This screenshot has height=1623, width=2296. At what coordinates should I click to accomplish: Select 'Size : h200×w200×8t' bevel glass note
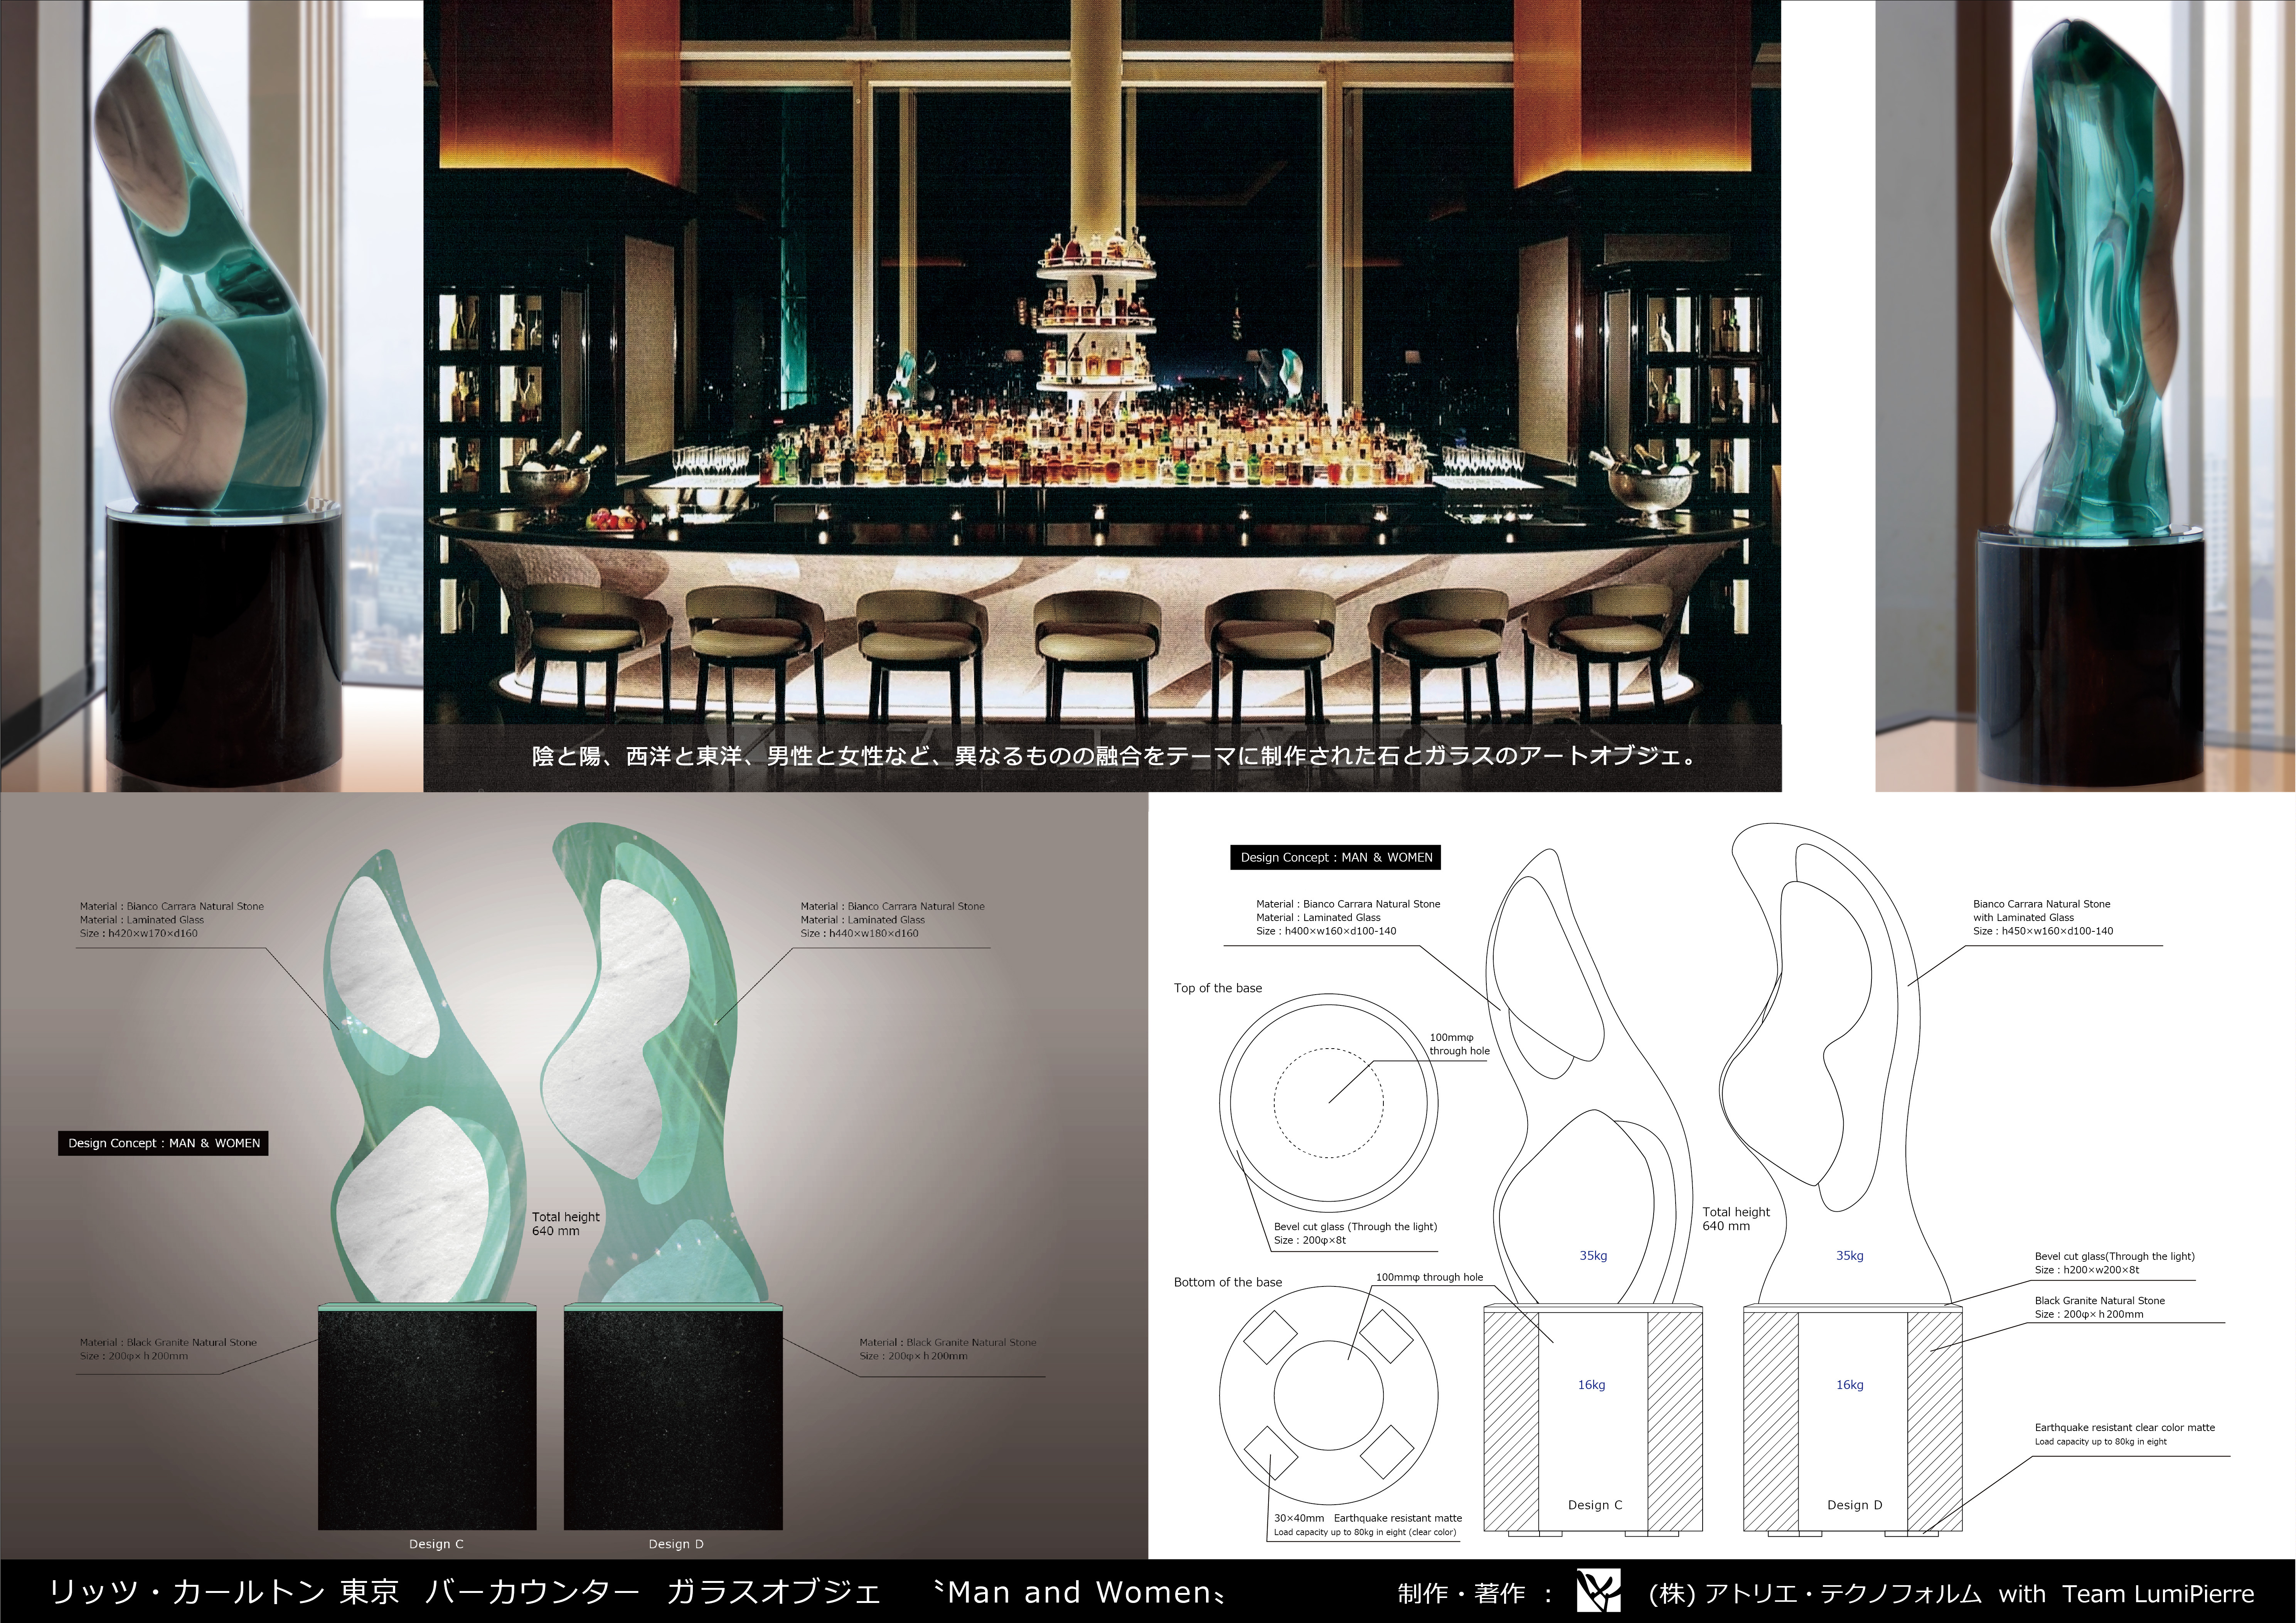2087,1270
